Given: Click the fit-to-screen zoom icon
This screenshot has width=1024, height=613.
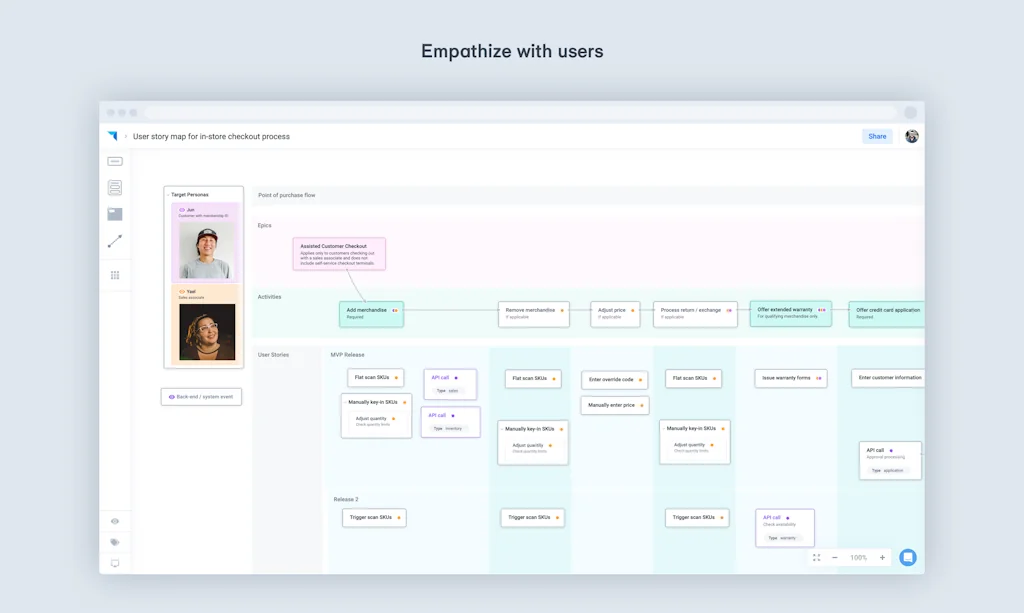Looking at the screenshot, I should tap(817, 558).
